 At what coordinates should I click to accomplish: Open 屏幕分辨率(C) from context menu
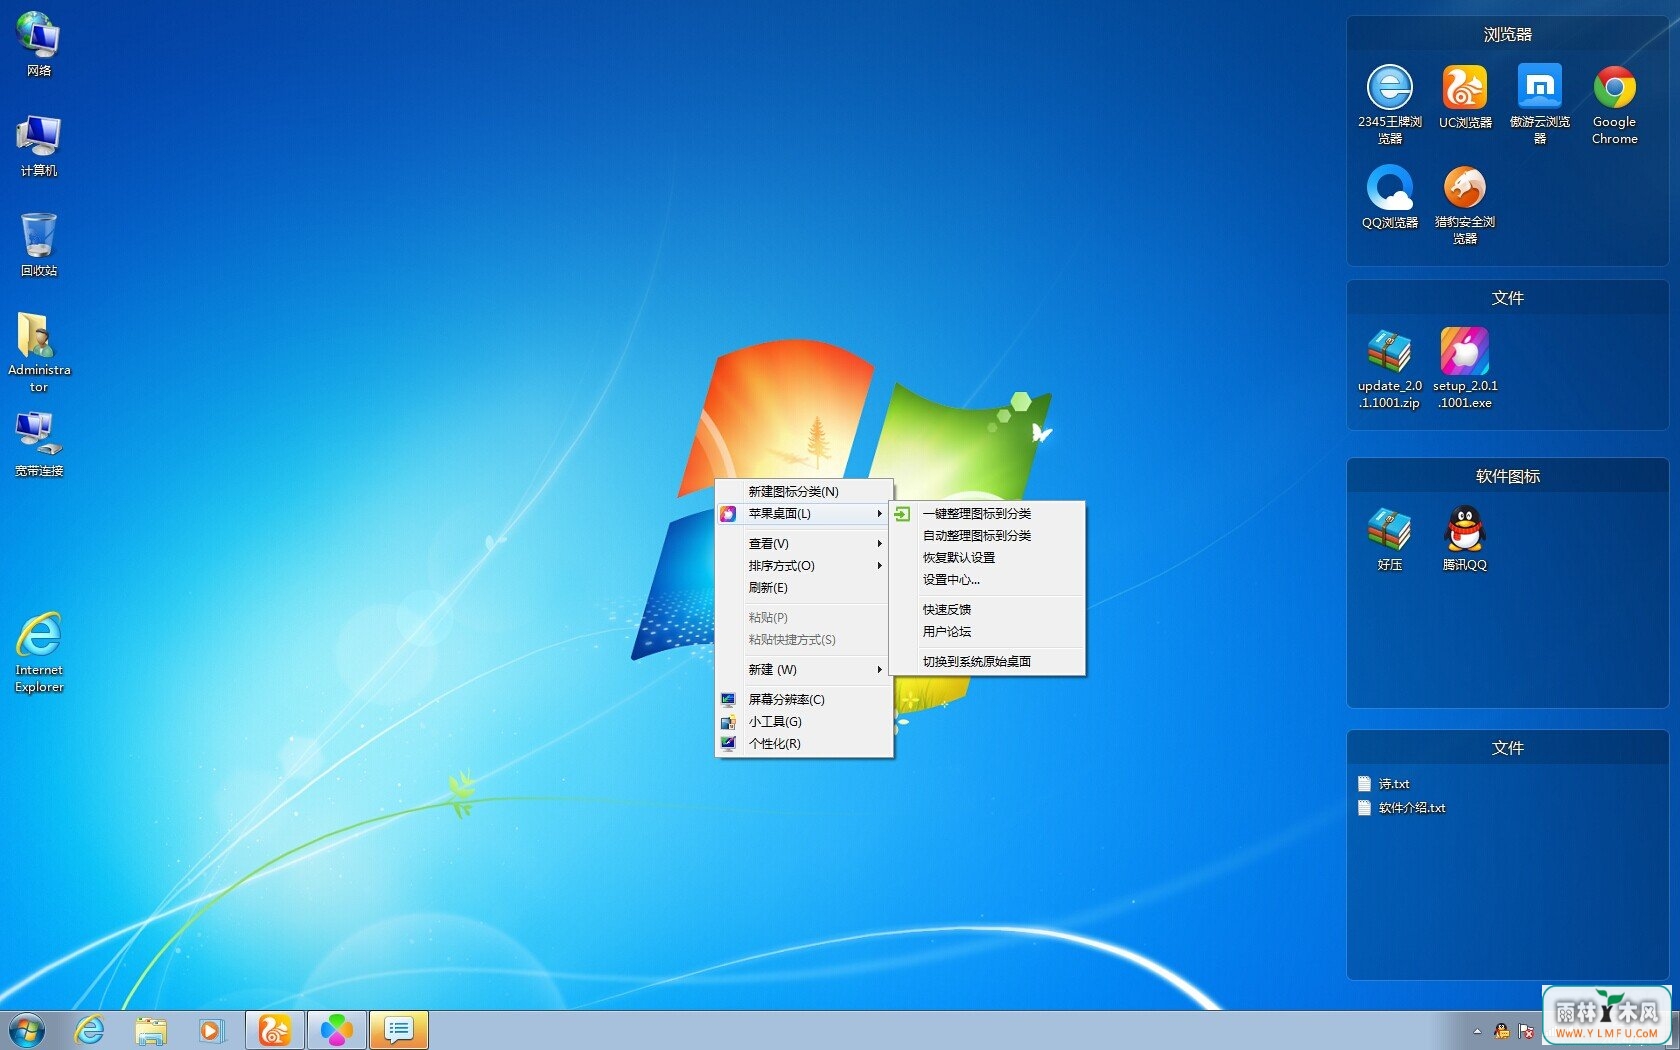tap(804, 699)
